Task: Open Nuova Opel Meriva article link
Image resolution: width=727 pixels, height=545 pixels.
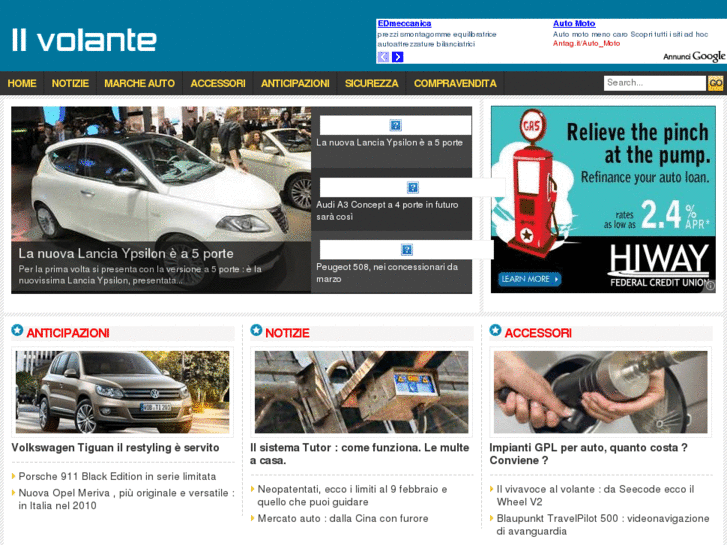Action: coord(127,499)
